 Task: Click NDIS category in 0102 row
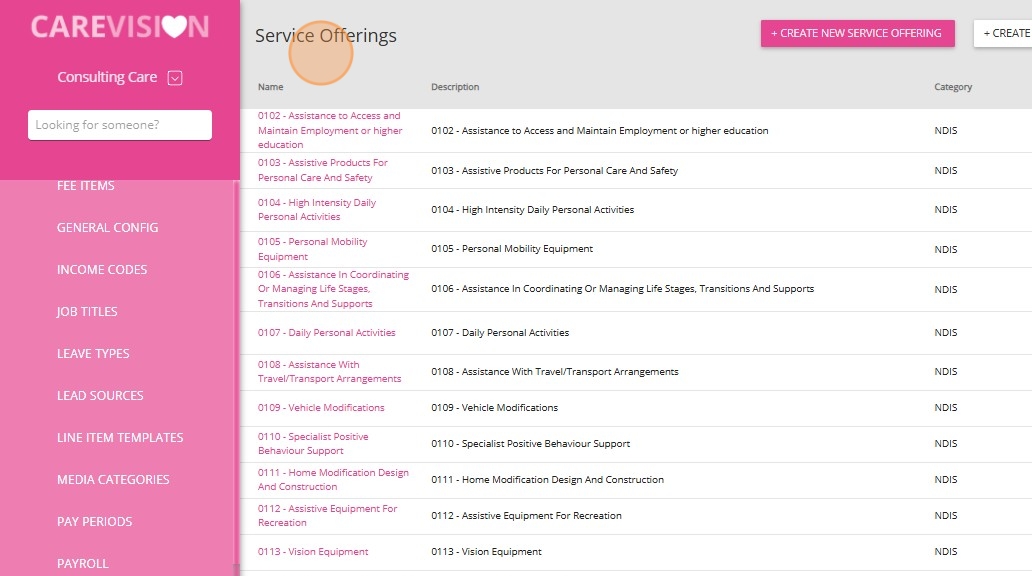click(x=946, y=130)
